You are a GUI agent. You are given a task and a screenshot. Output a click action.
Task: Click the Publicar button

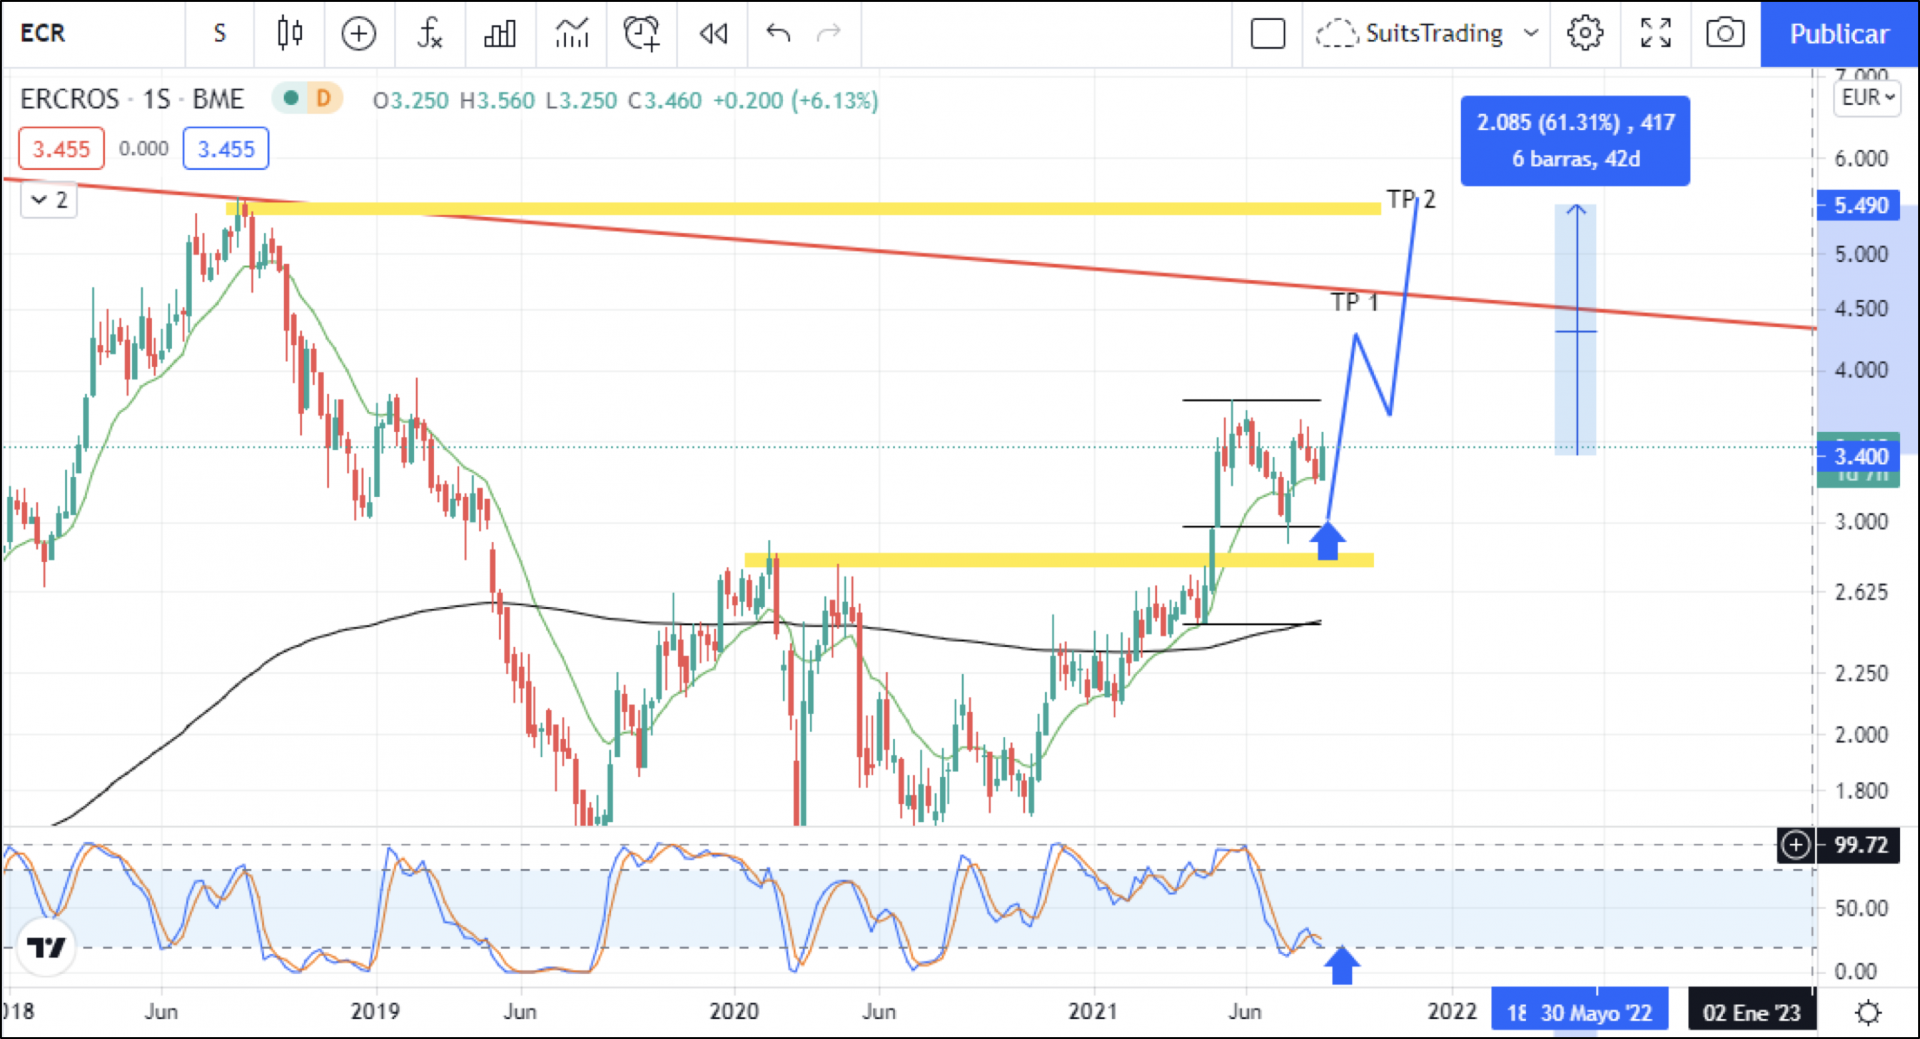(1838, 34)
